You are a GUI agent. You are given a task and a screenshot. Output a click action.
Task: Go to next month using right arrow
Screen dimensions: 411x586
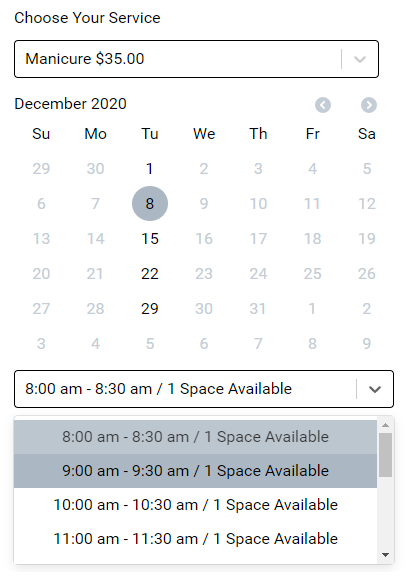[369, 105]
